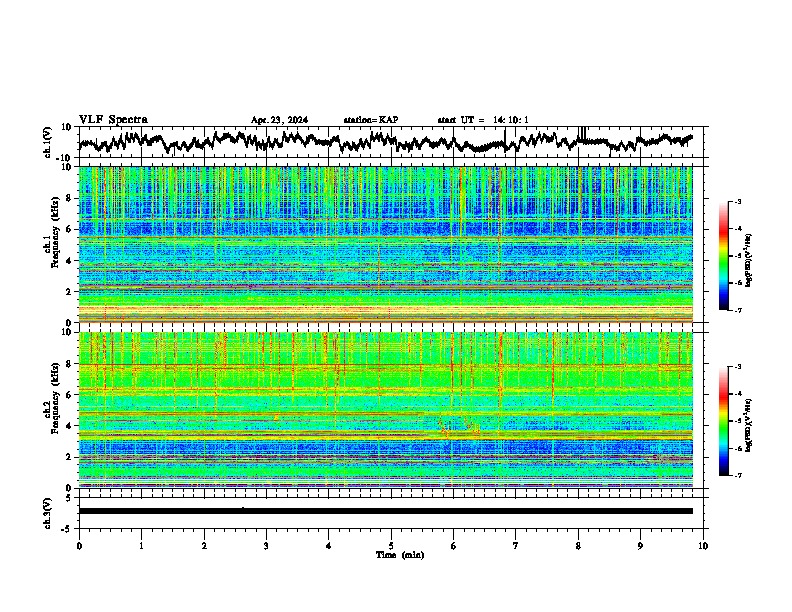Click the "ch.1(V)" waveform axis label
The width and height of the screenshot is (792, 612).
click(47, 142)
